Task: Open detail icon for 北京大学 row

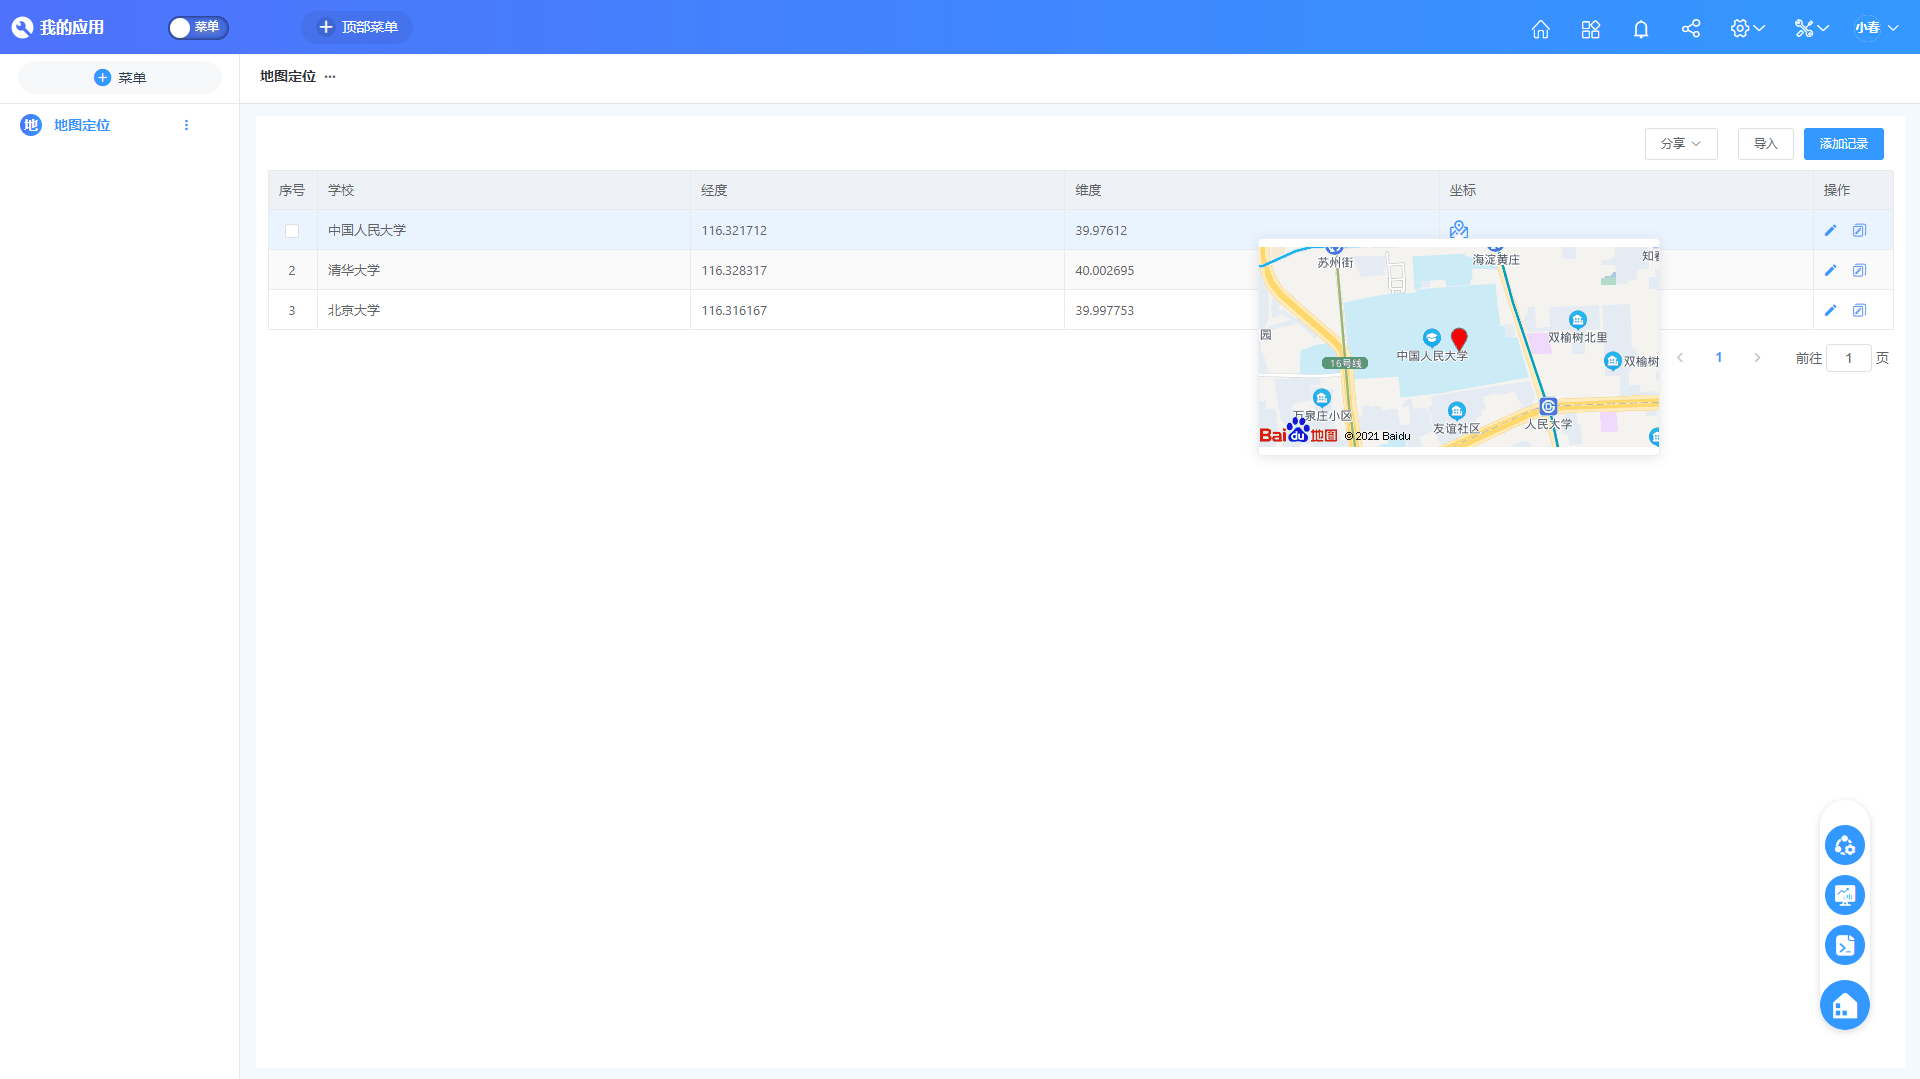Action: pyautogui.click(x=1859, y=310)
